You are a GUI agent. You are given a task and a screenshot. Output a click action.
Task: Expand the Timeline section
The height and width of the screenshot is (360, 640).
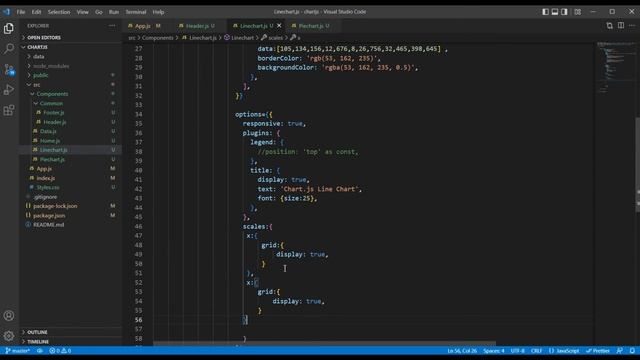[70, 342]
